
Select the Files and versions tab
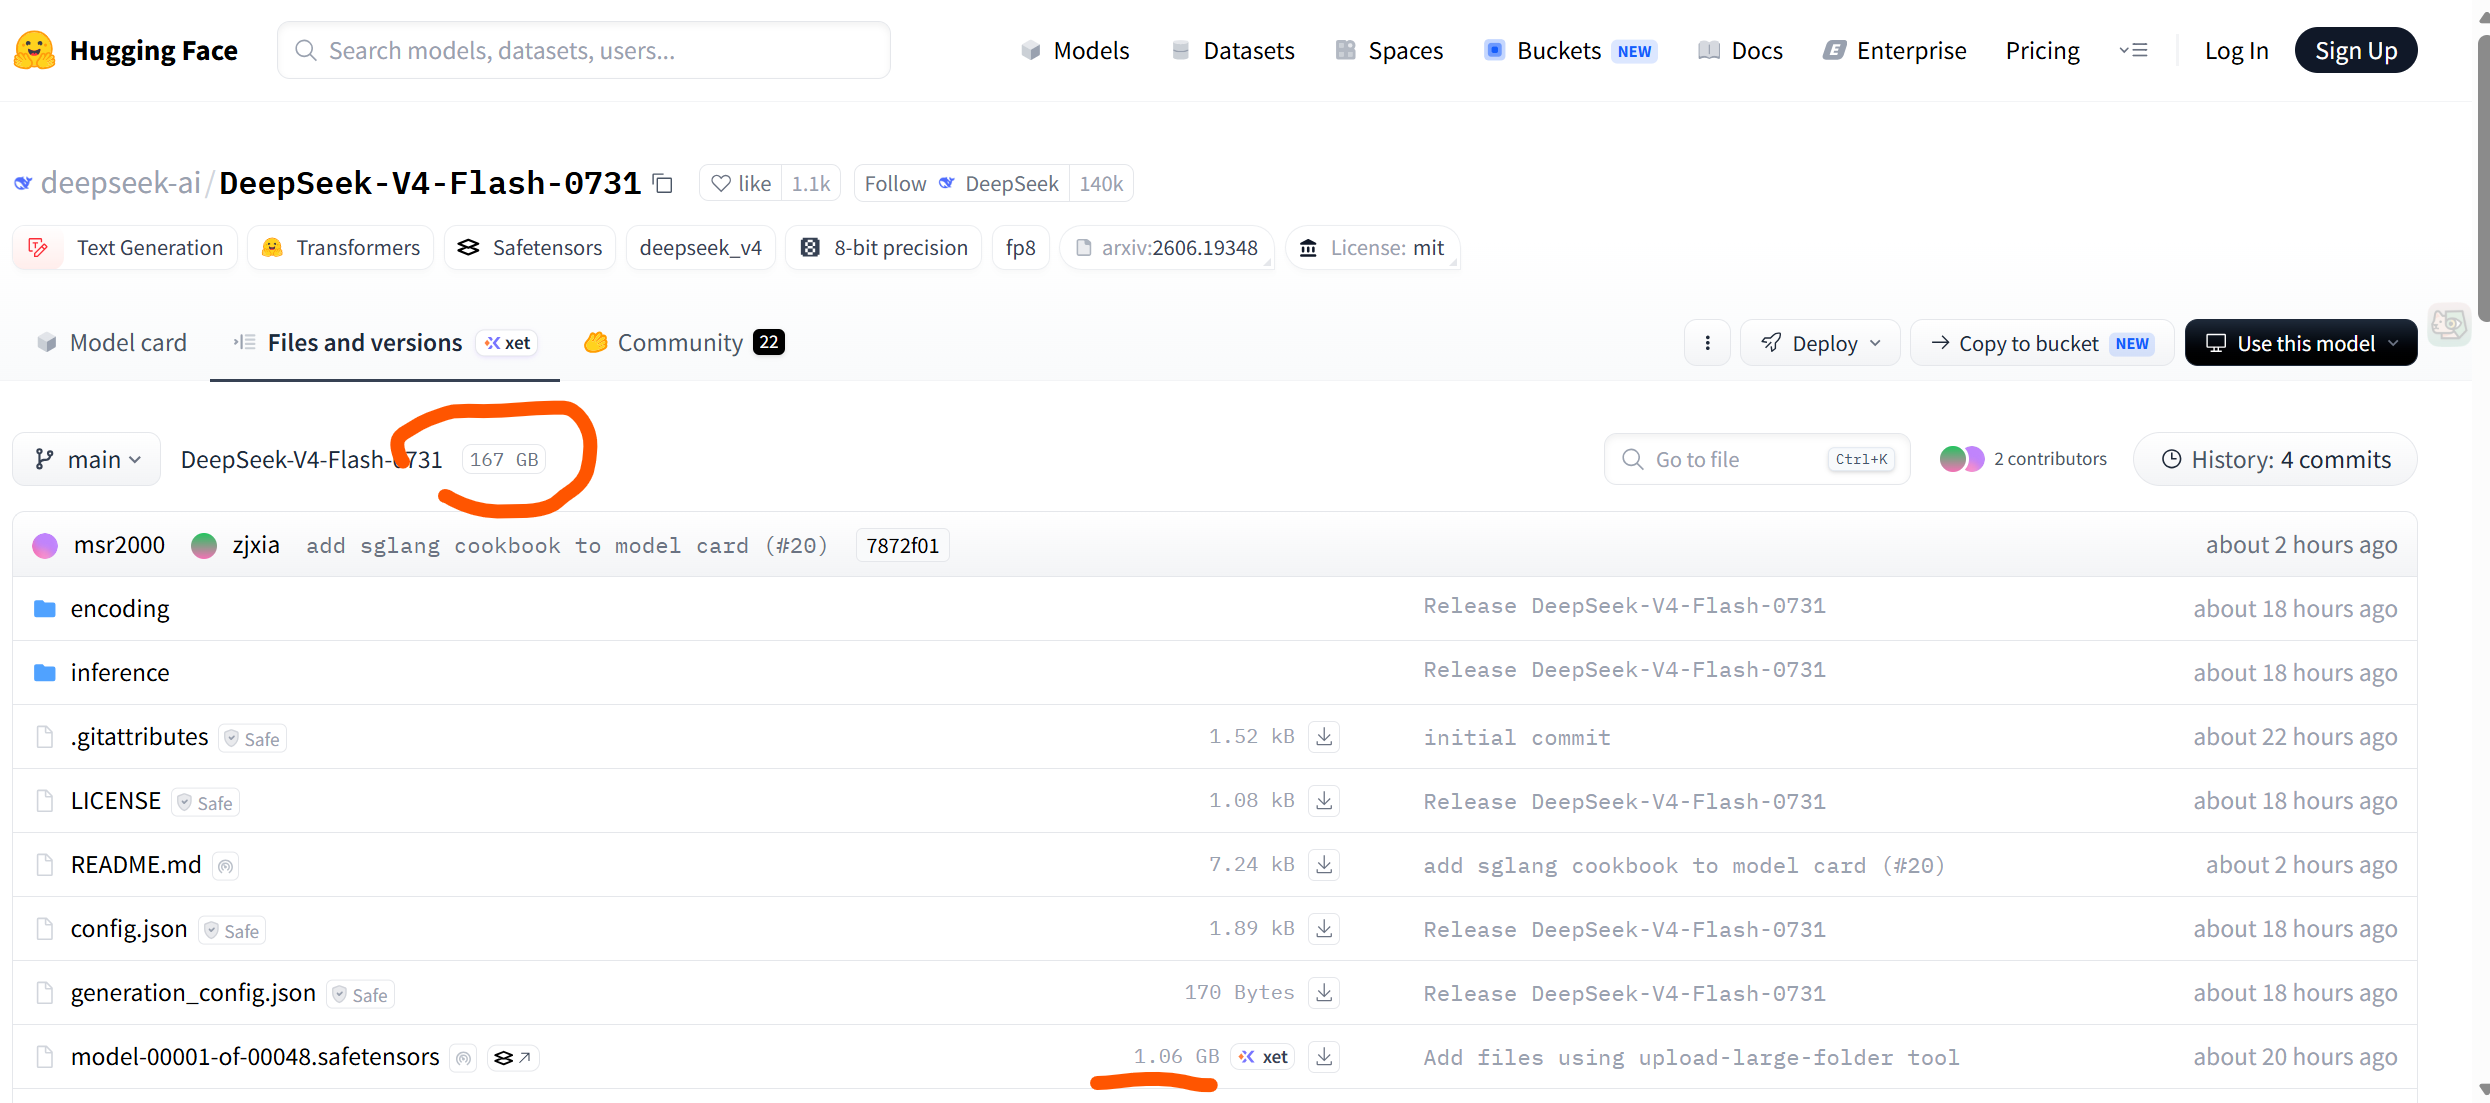385,343
